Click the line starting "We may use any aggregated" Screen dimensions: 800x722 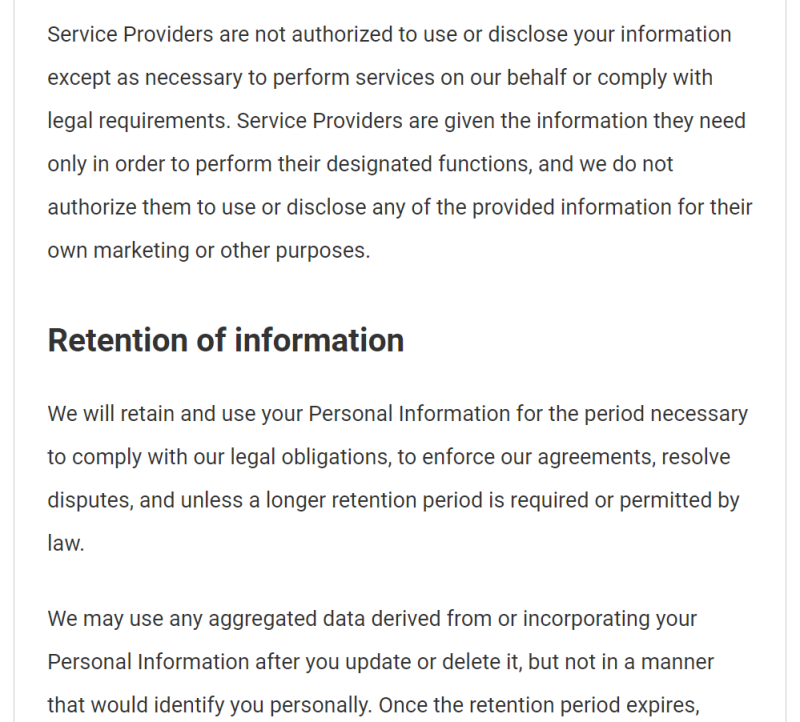[x=373, y=619]
